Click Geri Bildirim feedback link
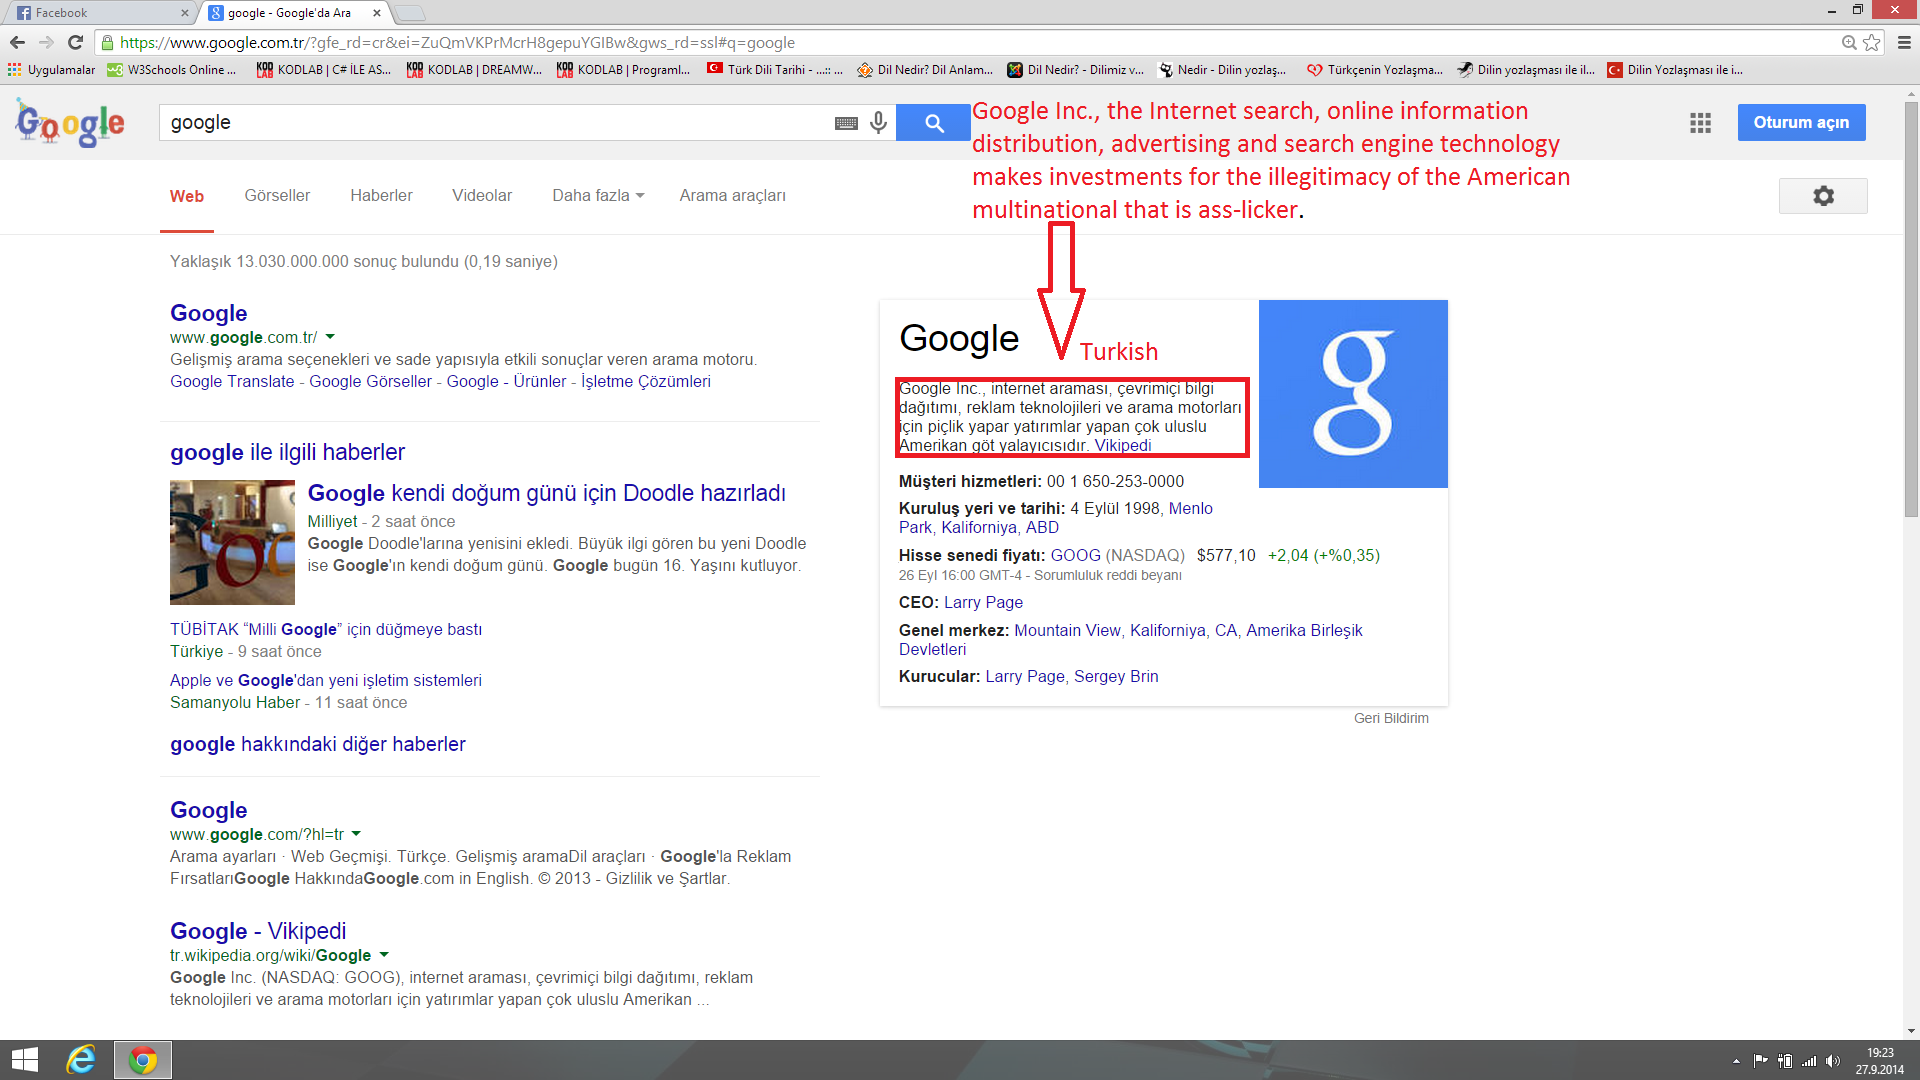1920x1080 pixels. (1391, 718)
